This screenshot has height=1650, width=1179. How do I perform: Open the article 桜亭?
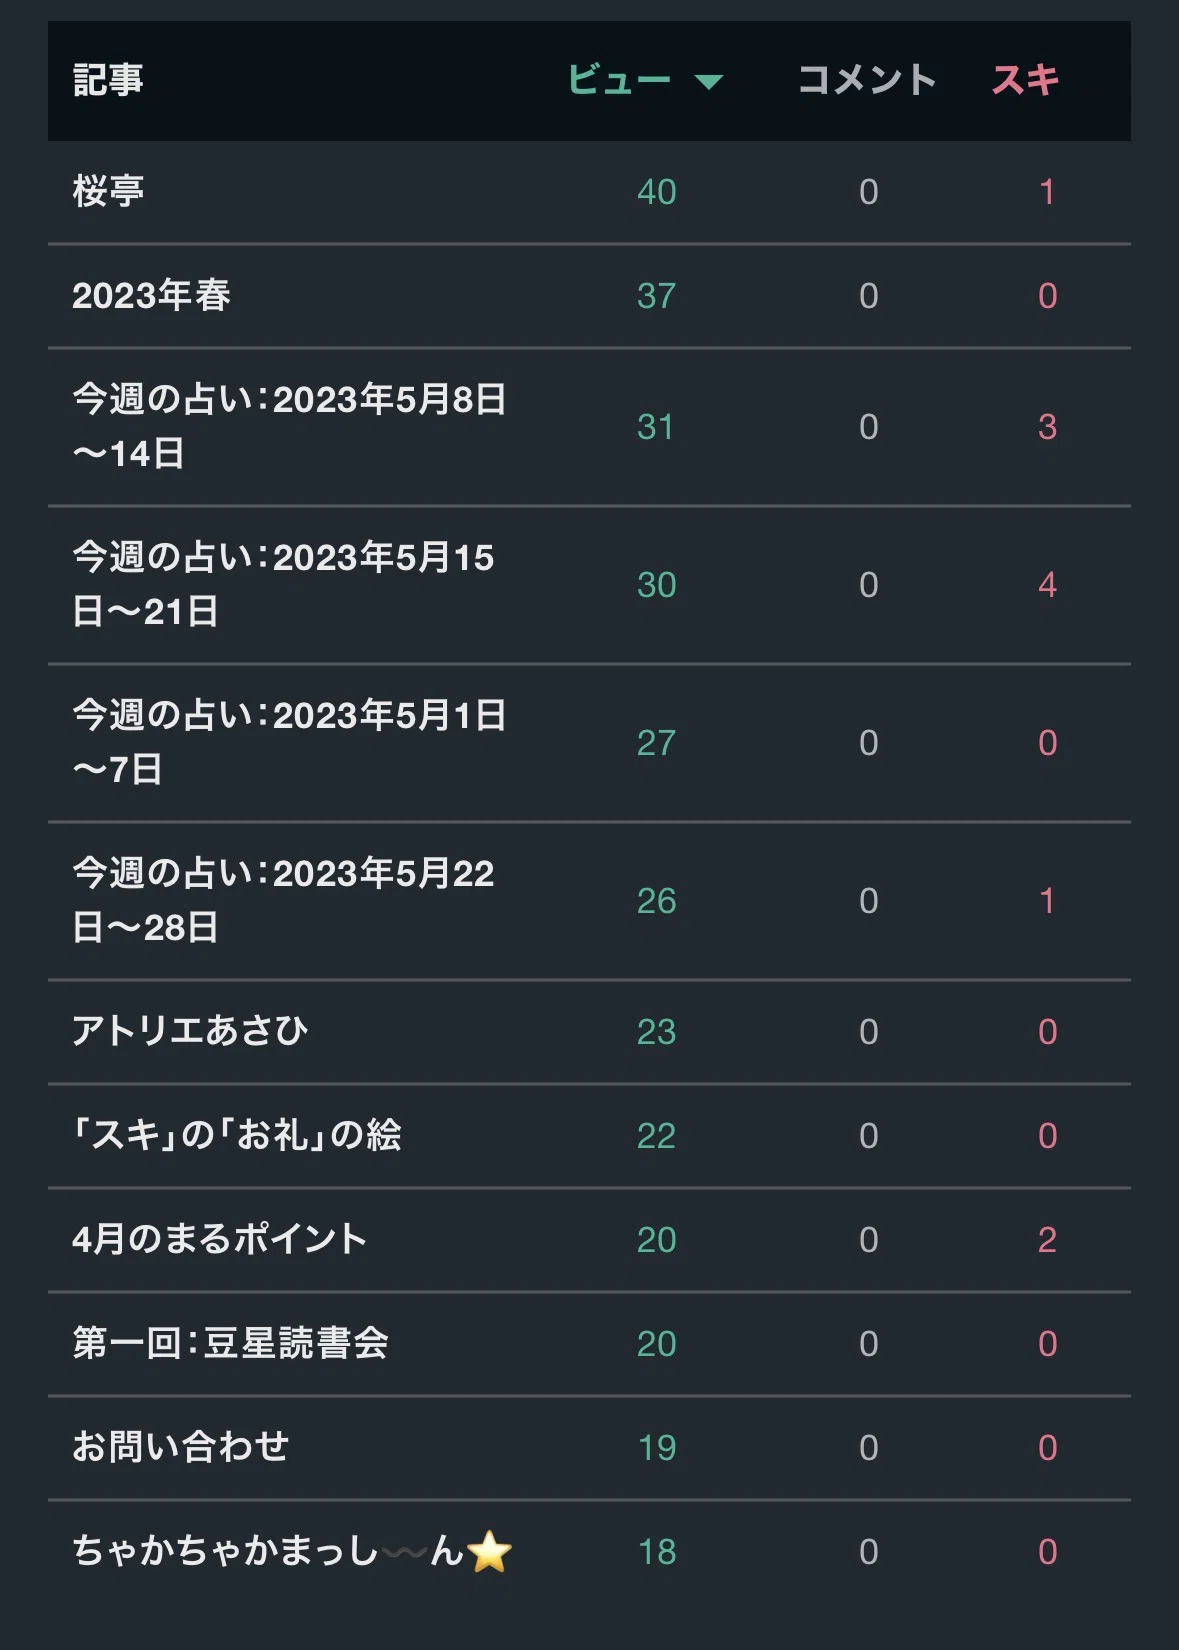(108, 191)
